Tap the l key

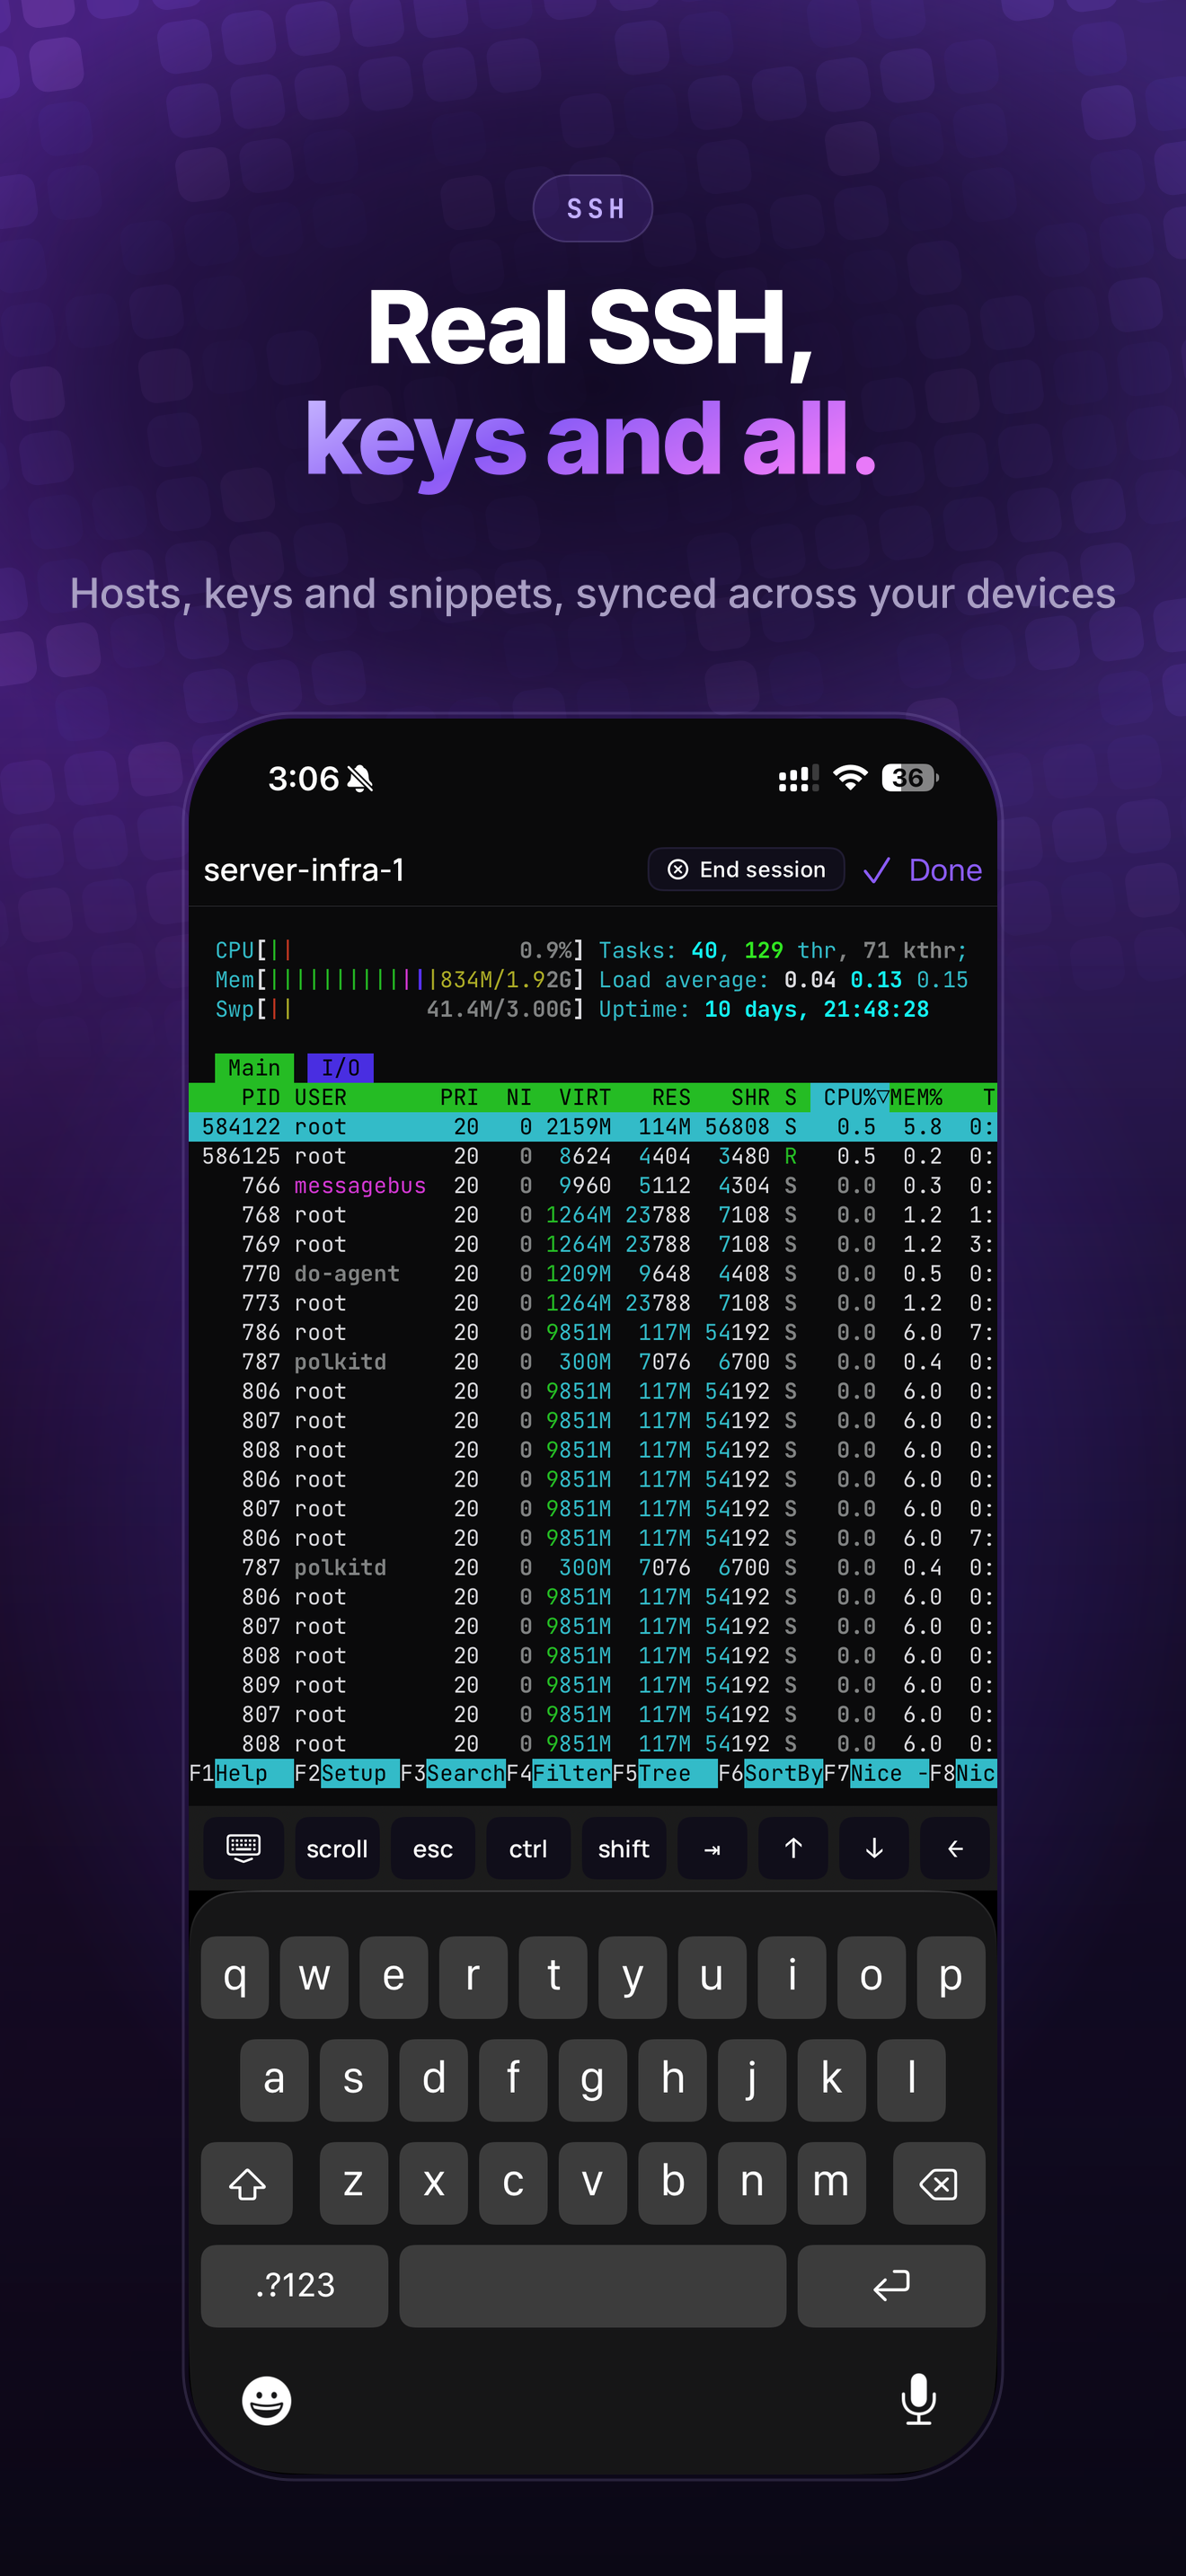pos(911,2080)
